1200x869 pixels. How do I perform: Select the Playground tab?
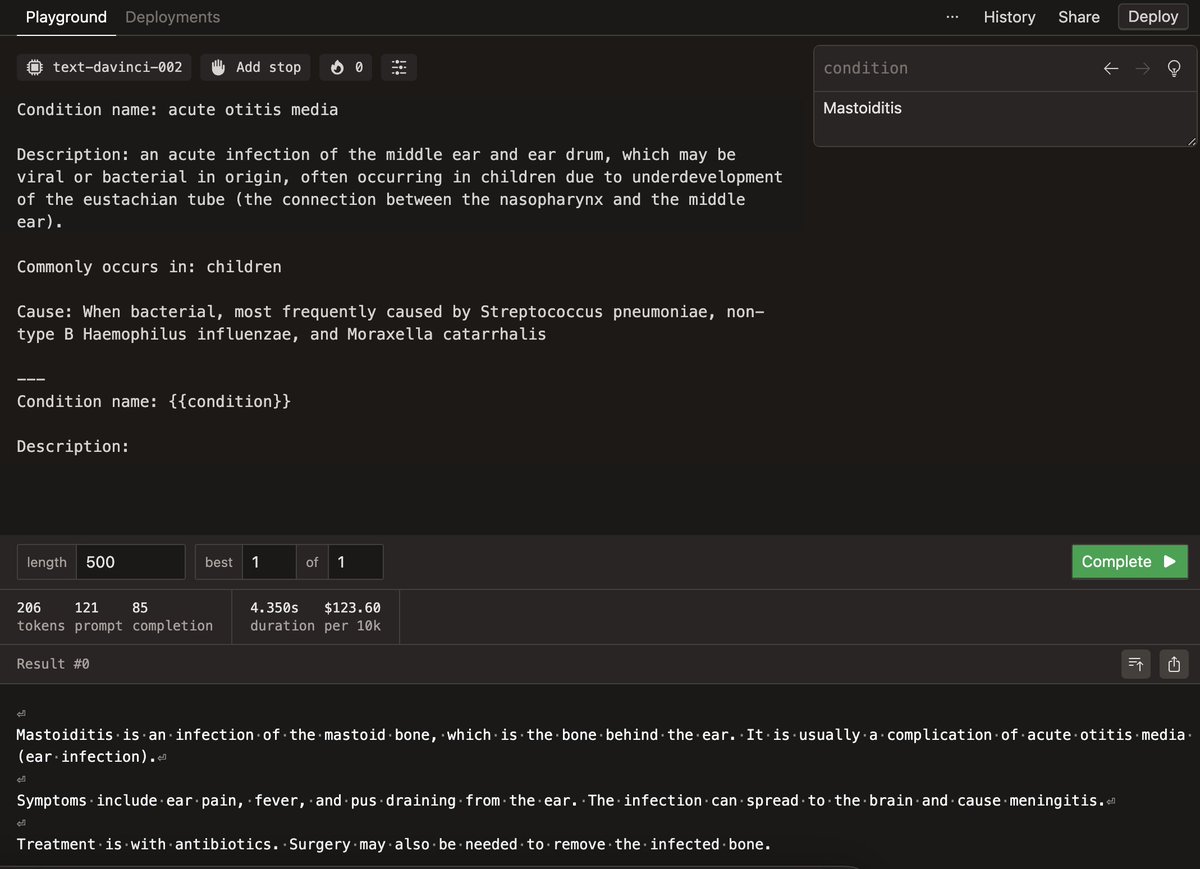tap(66, 17)
